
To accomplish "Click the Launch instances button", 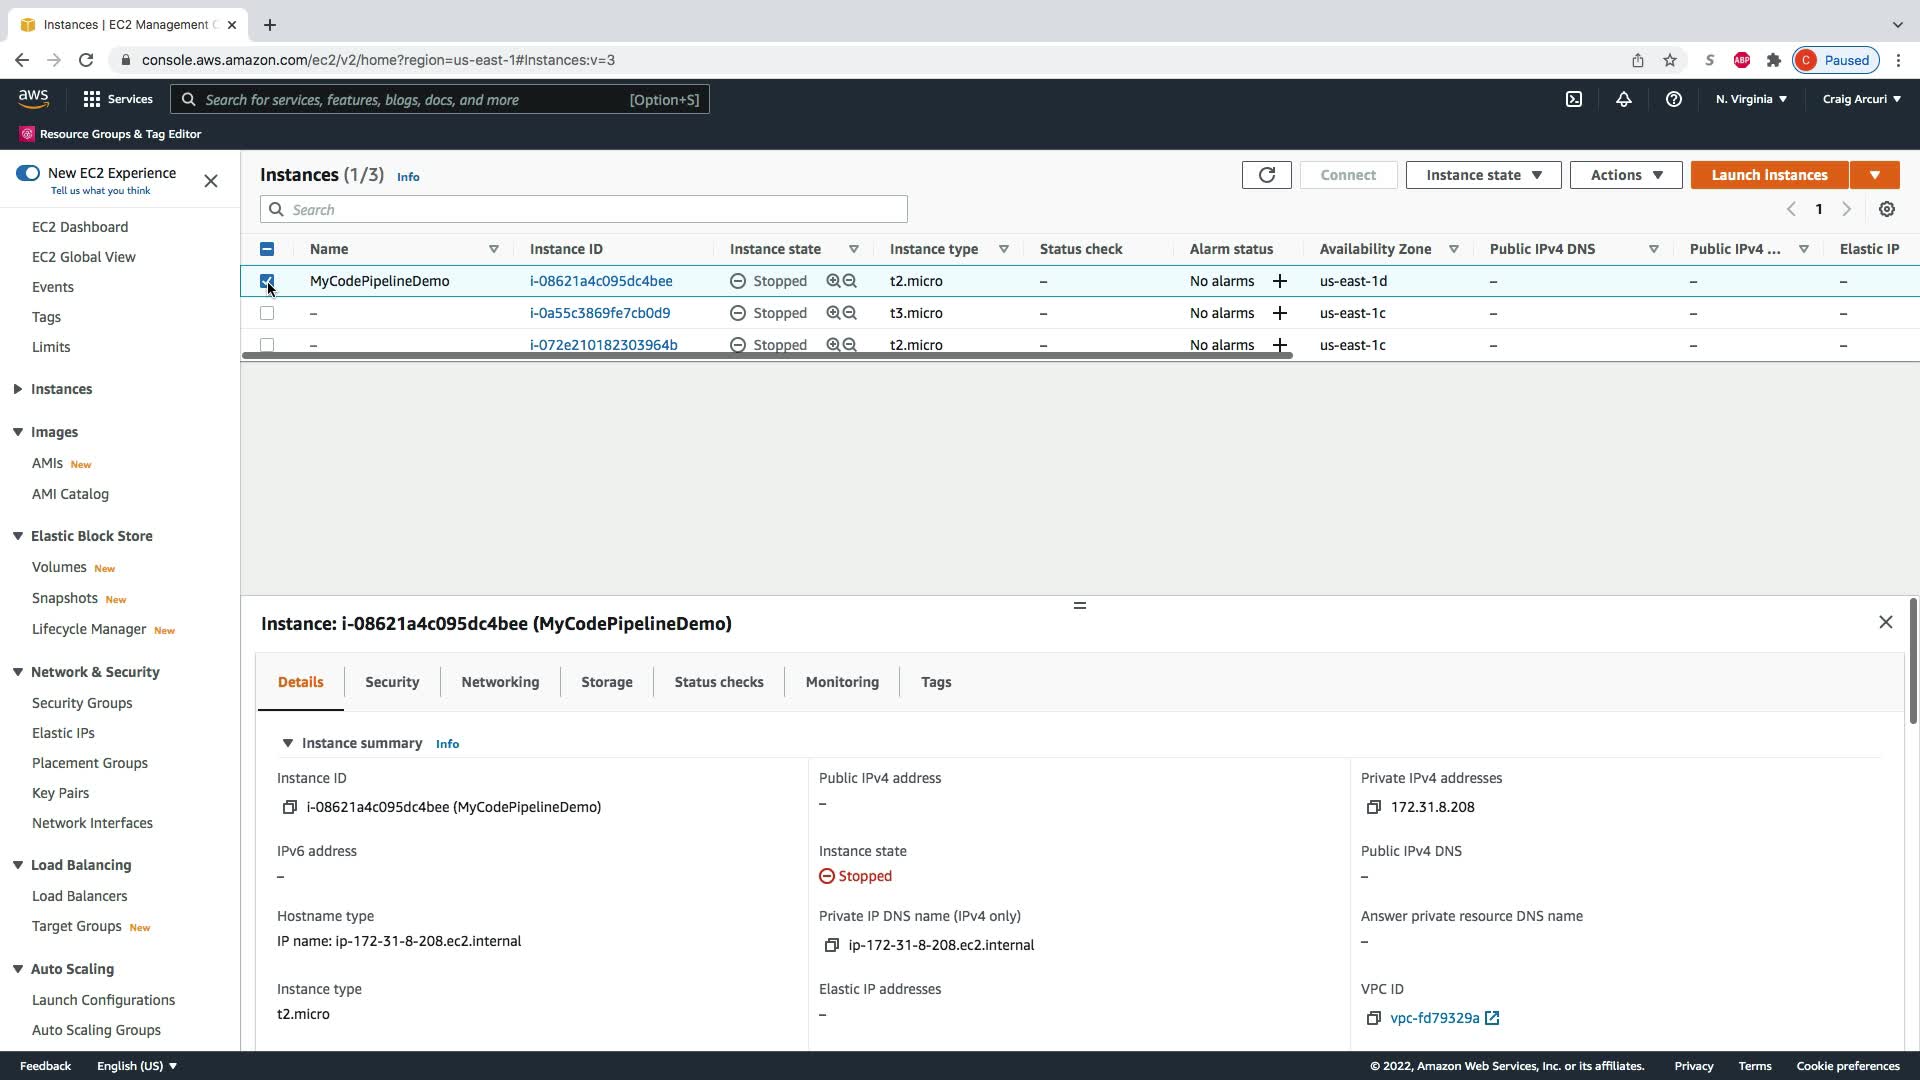I will pos(1768,175).
